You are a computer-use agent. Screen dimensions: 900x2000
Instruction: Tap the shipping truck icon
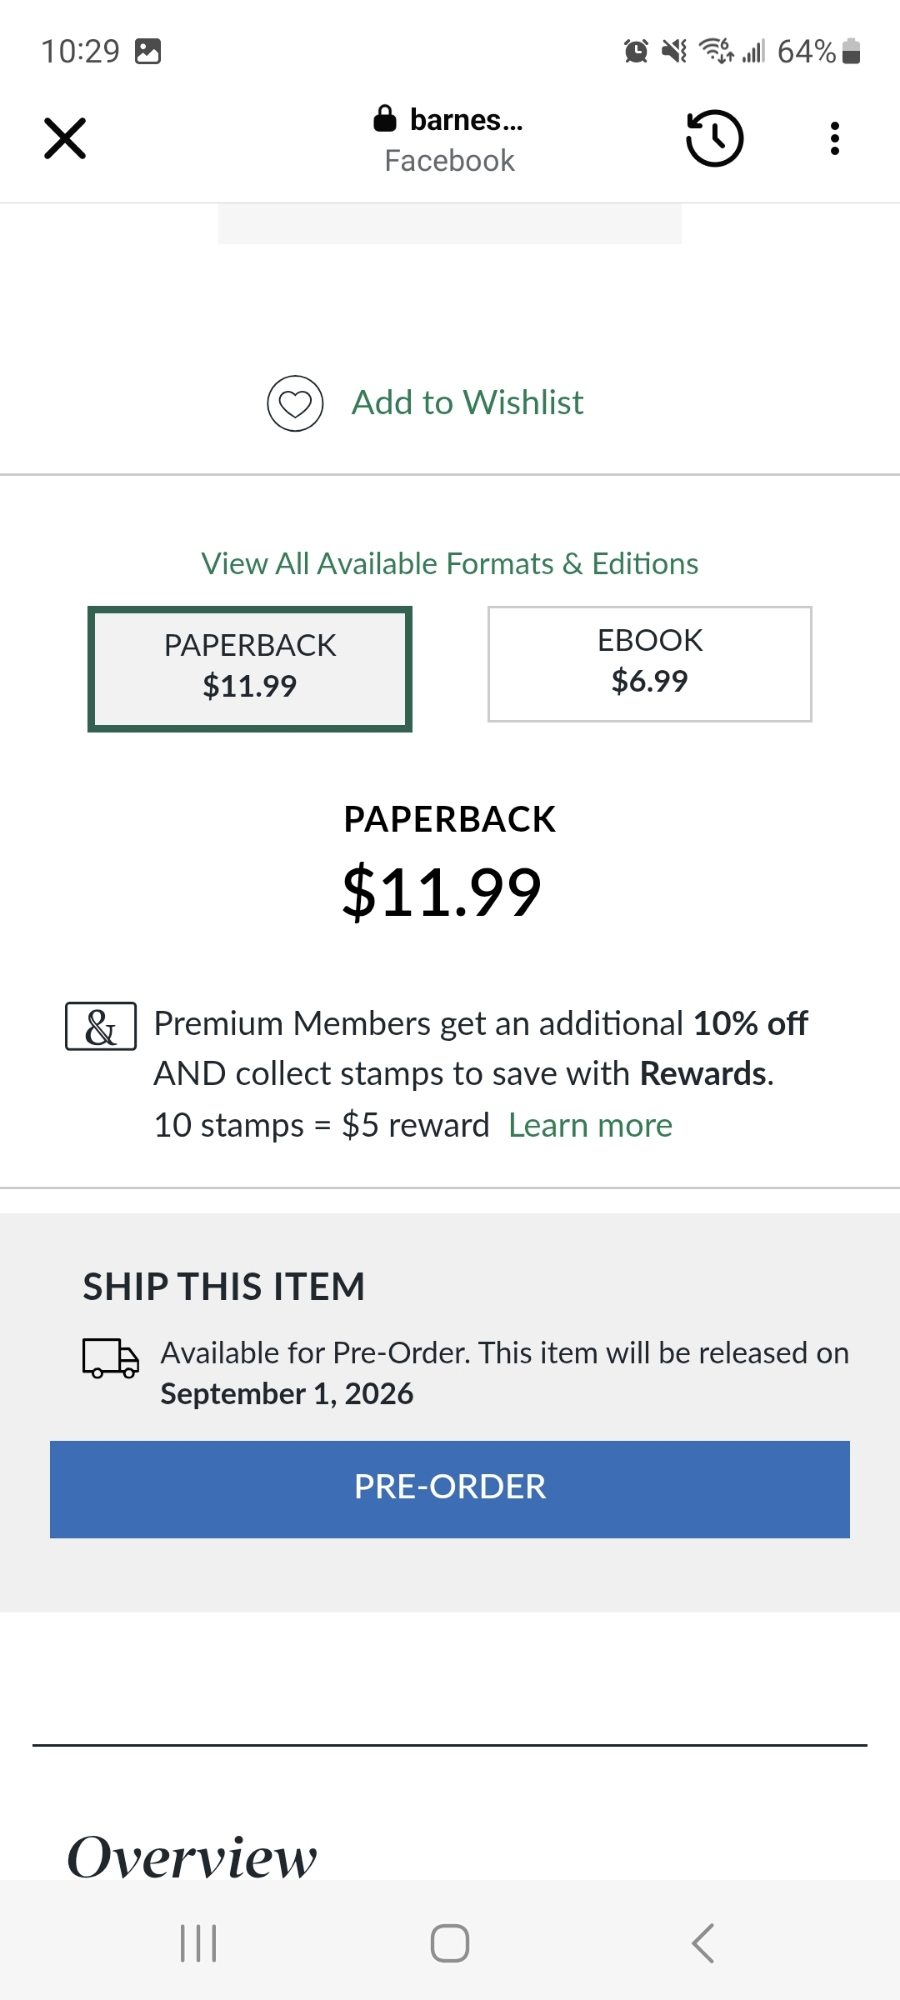point(110,1358)
